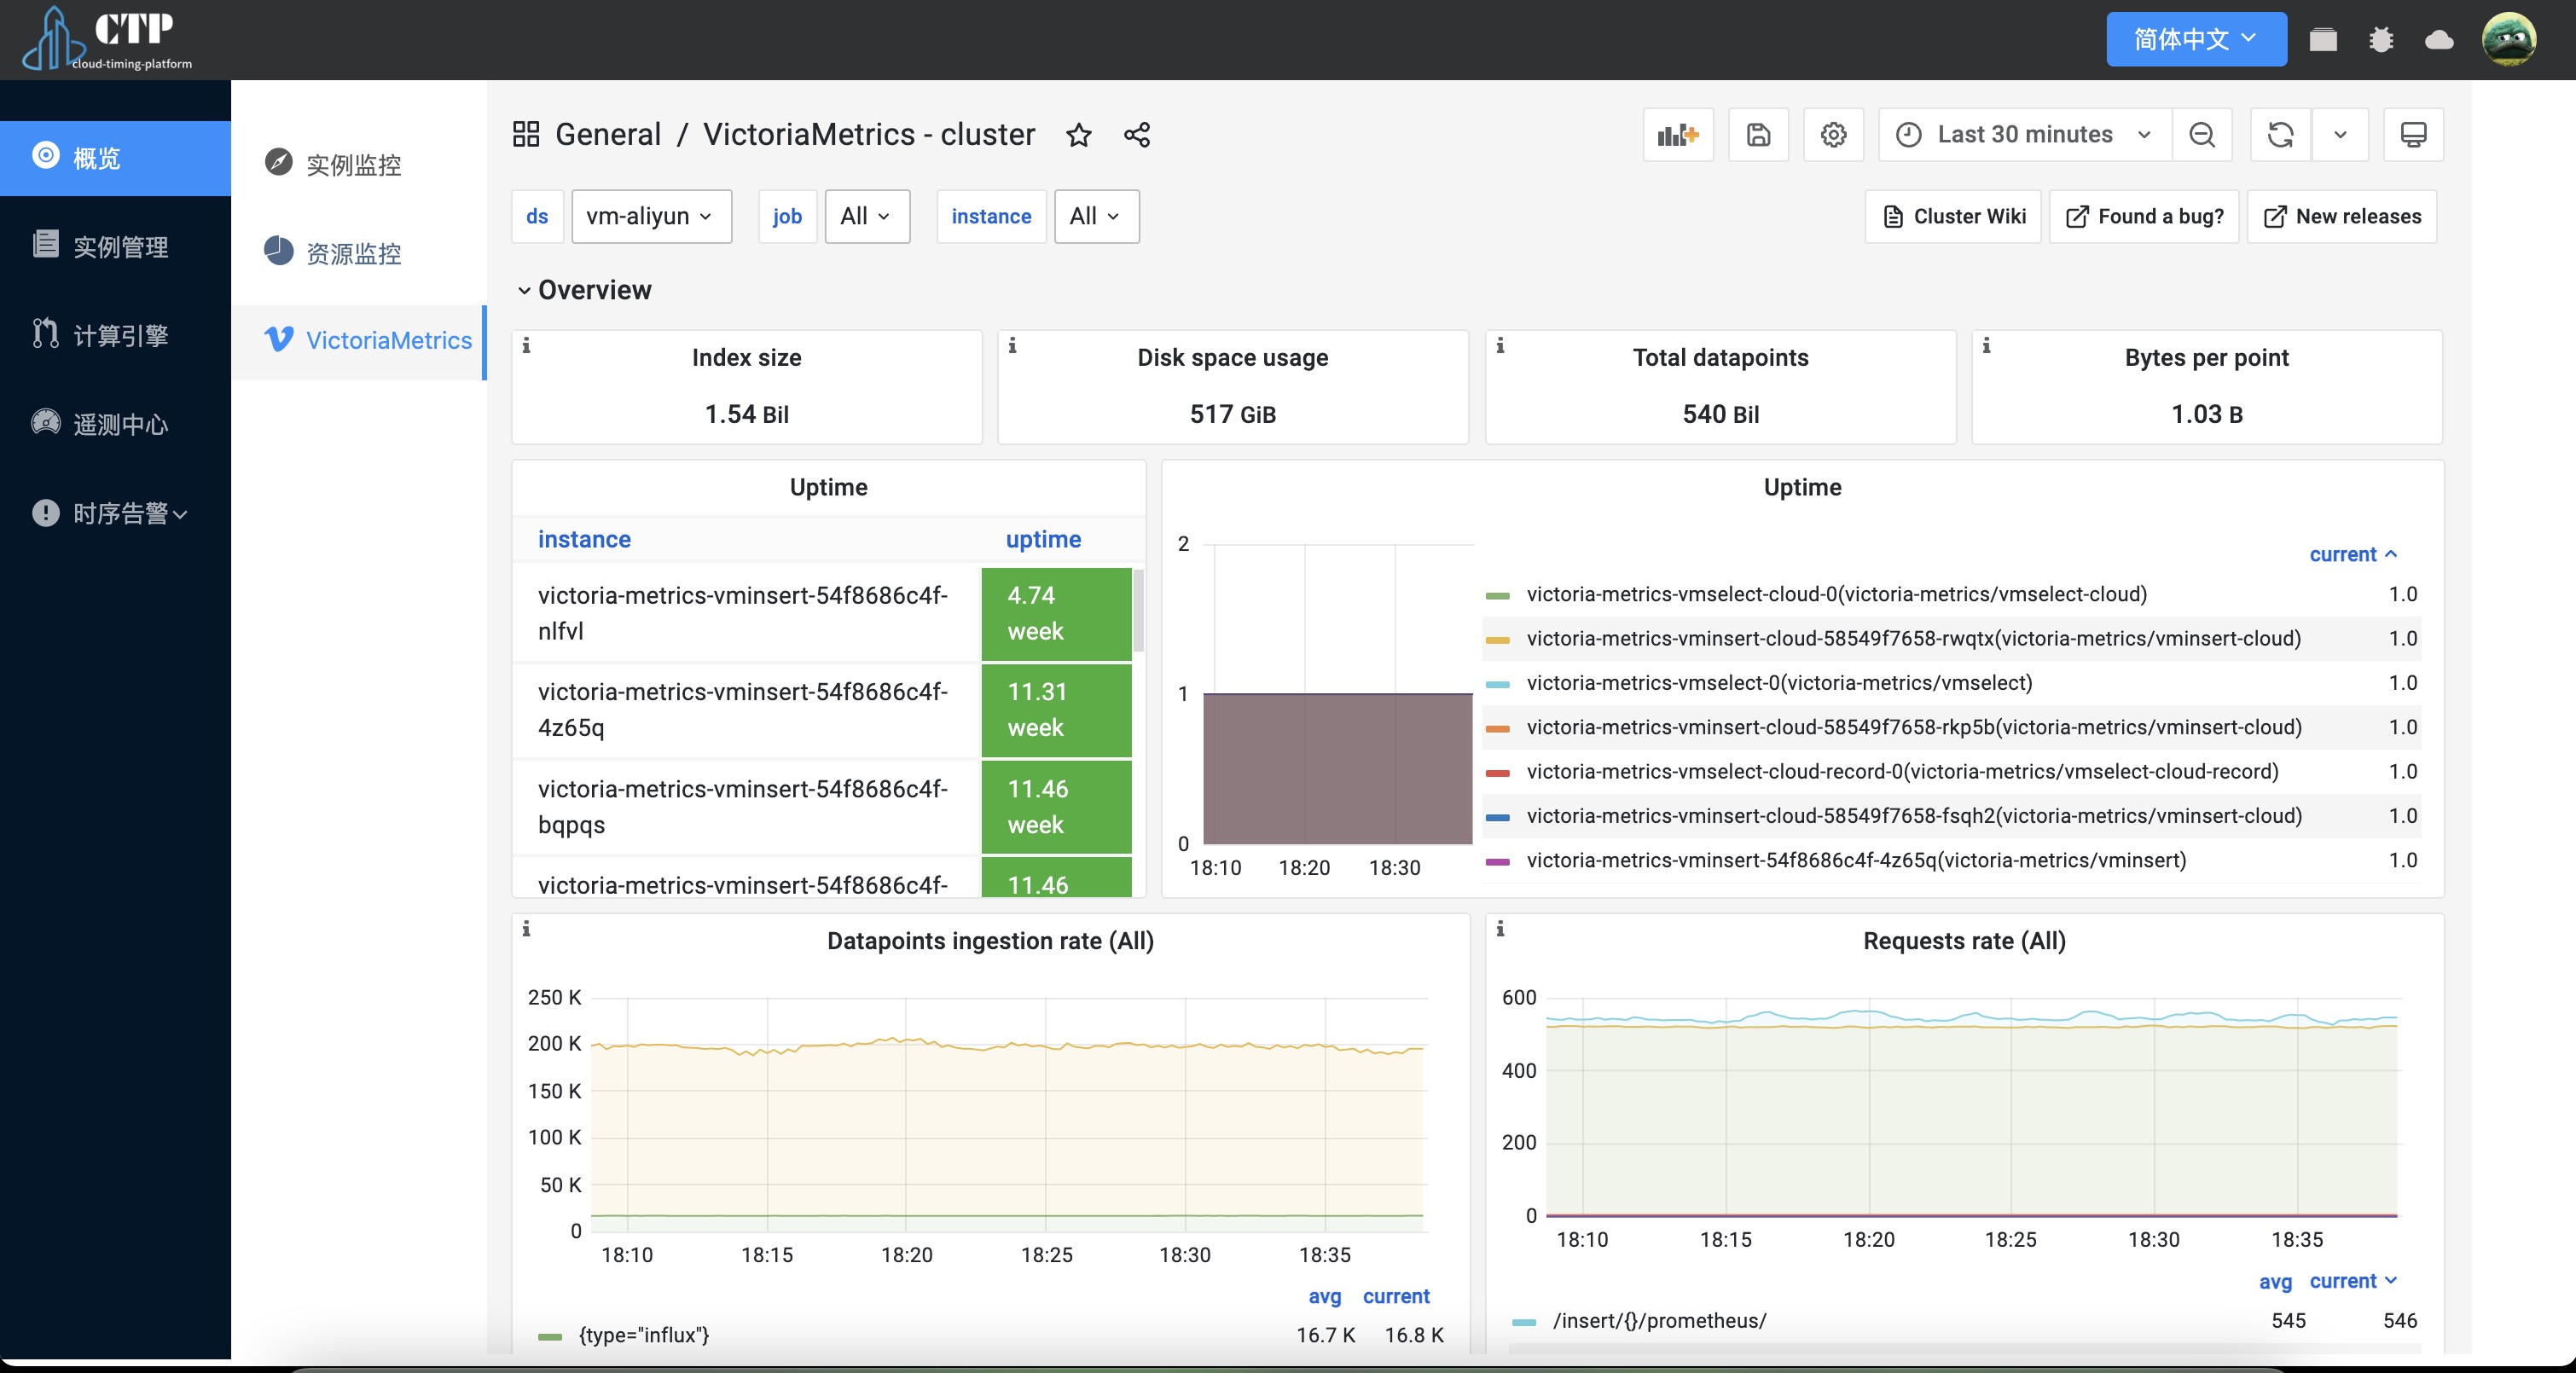Screen dimensions: 2576x1373
Task: Select 概览 in the left sidebar
Action: [115, 158]
